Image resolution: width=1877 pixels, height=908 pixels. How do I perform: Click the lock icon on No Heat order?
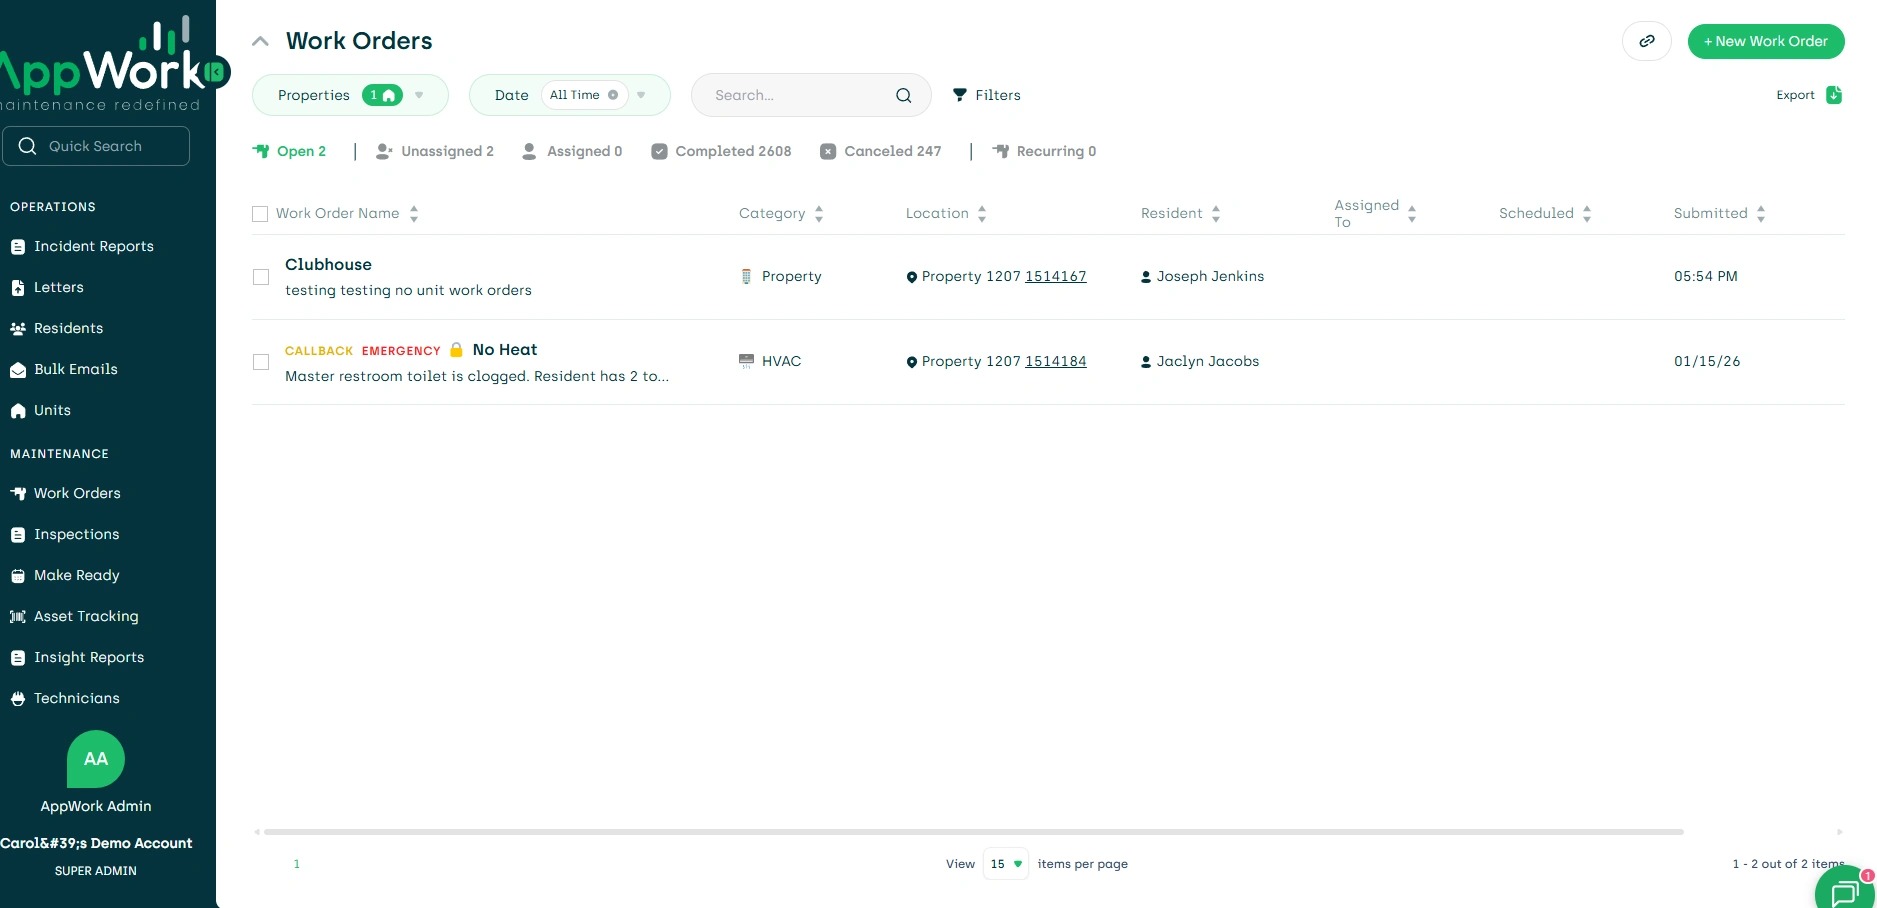(x=456, y=349)
